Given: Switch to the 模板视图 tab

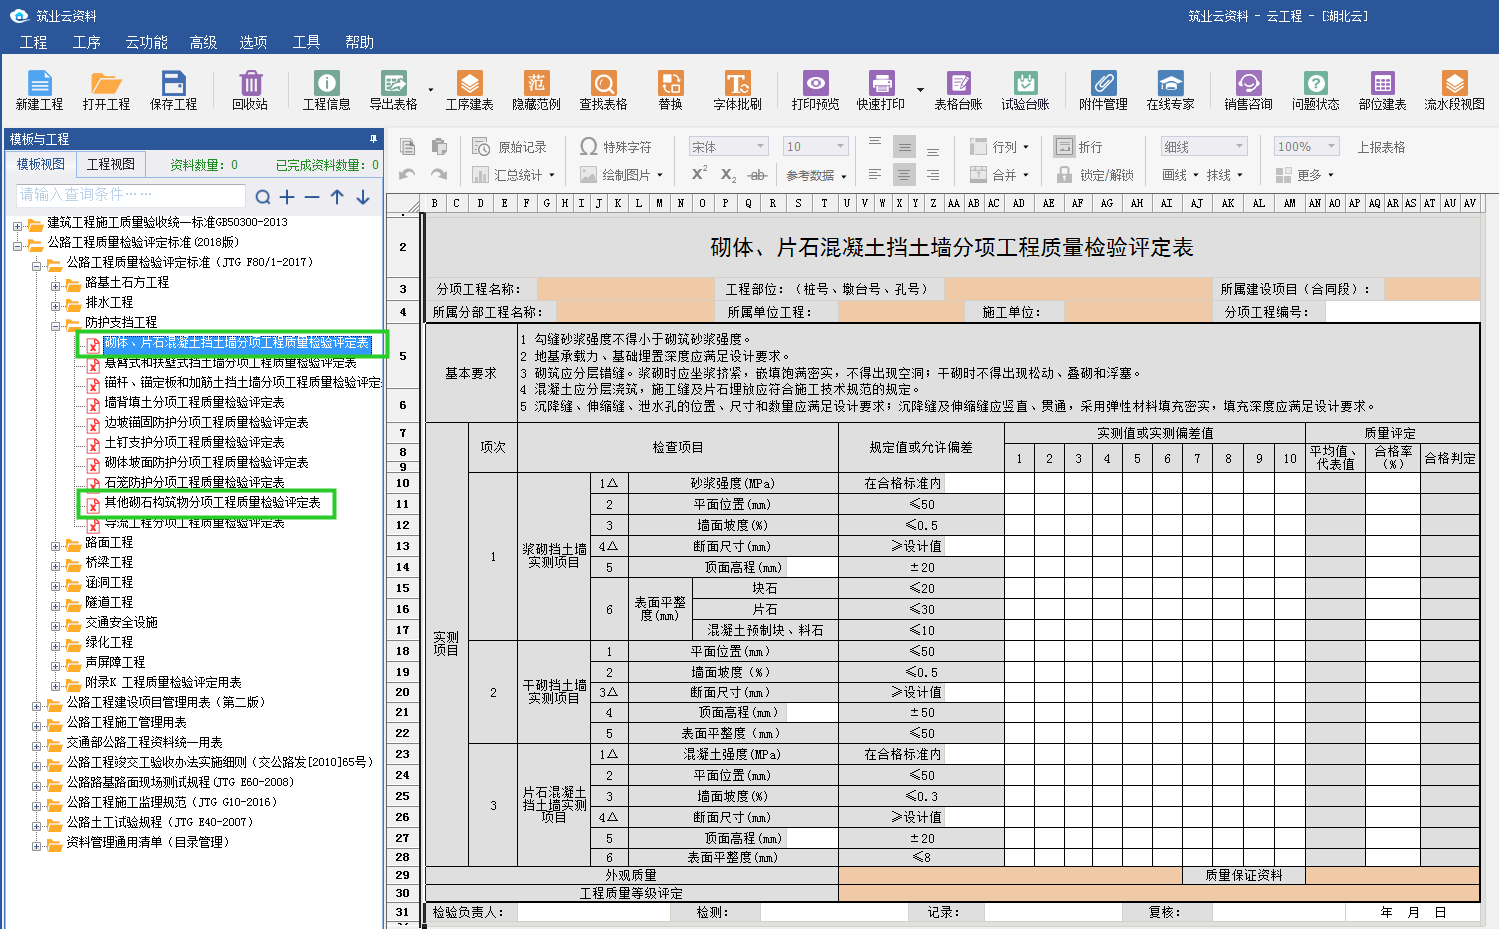Looking at the screenshot, I should 41,164.
